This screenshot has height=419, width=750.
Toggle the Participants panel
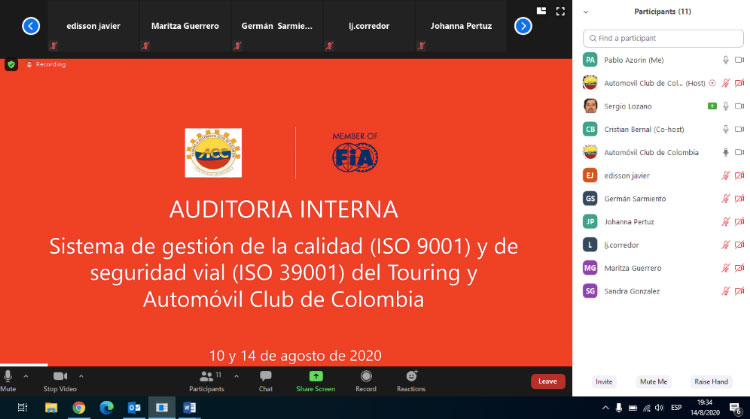point(208,379)
